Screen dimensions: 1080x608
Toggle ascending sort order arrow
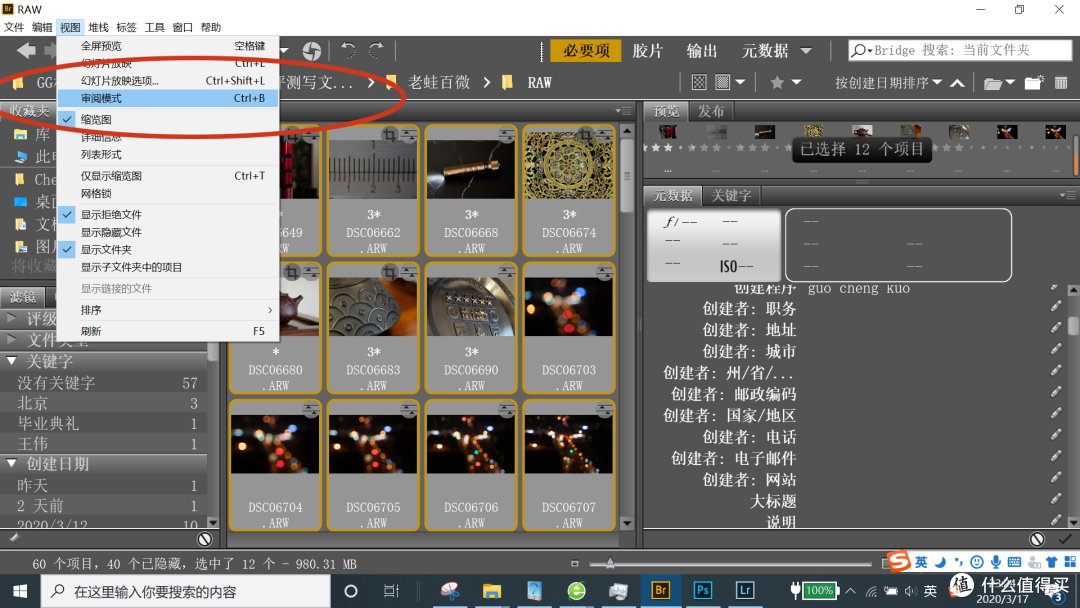[957, 83]
